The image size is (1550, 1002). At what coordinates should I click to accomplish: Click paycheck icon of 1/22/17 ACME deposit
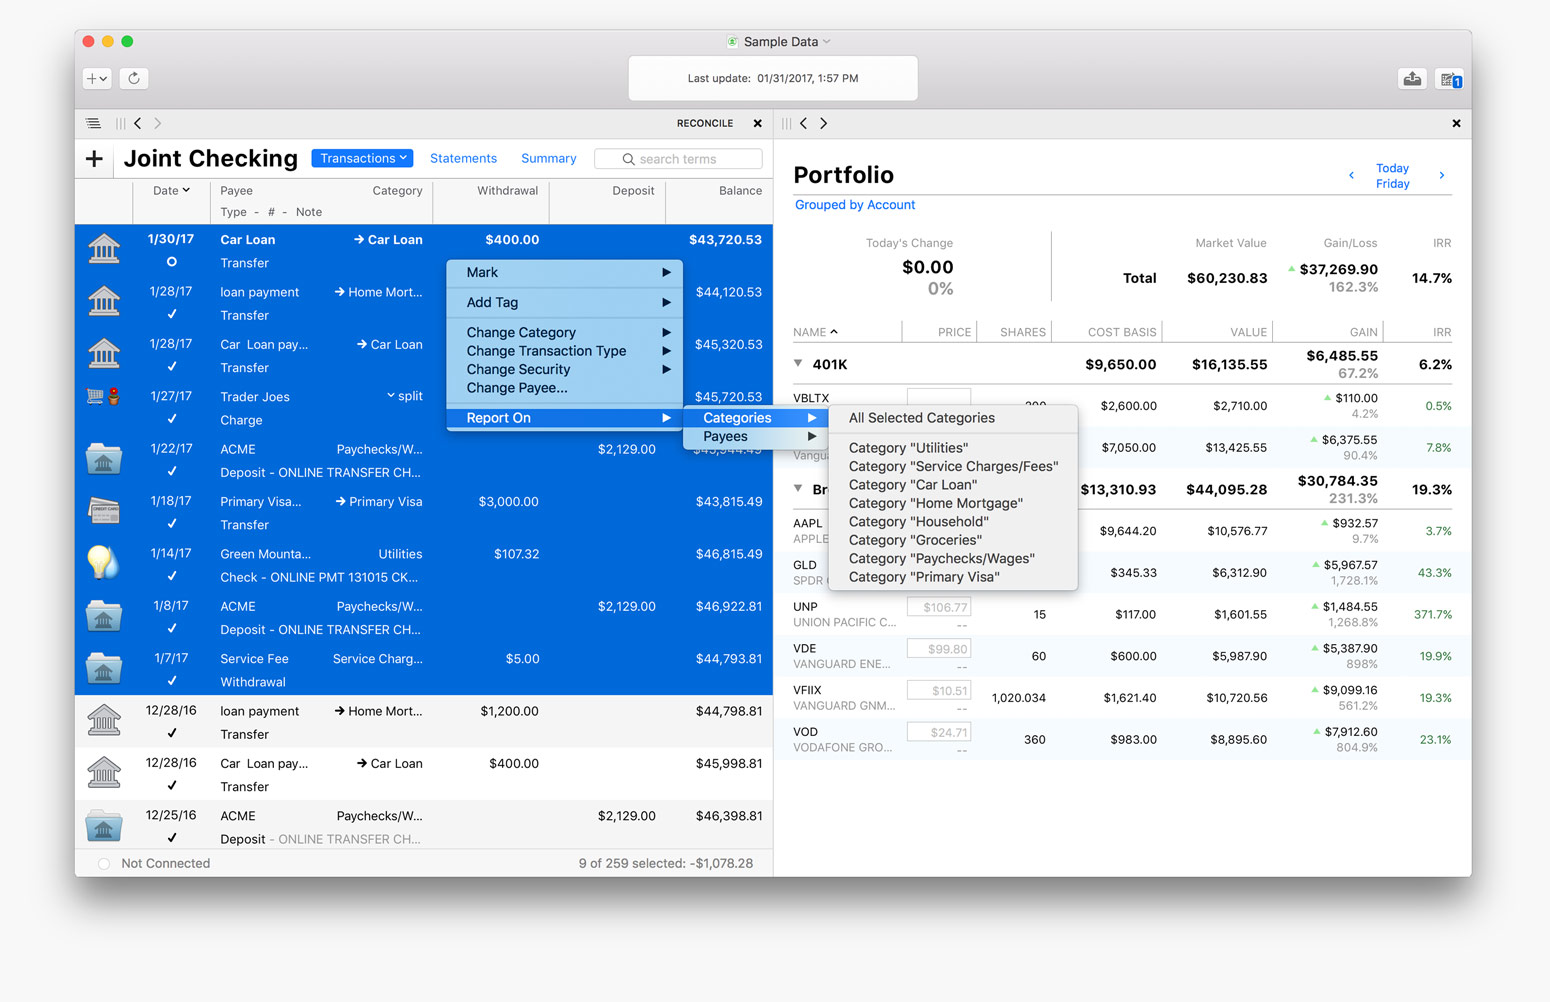click(104, 458)
